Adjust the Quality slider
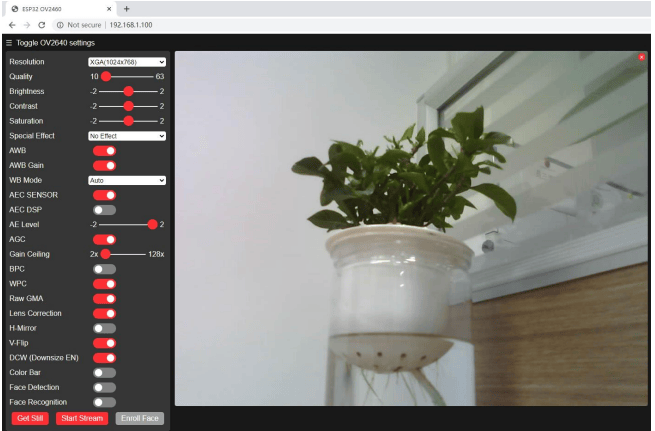Image resolution: width=655 pixels, height=431 pixels. pos(127,76)
